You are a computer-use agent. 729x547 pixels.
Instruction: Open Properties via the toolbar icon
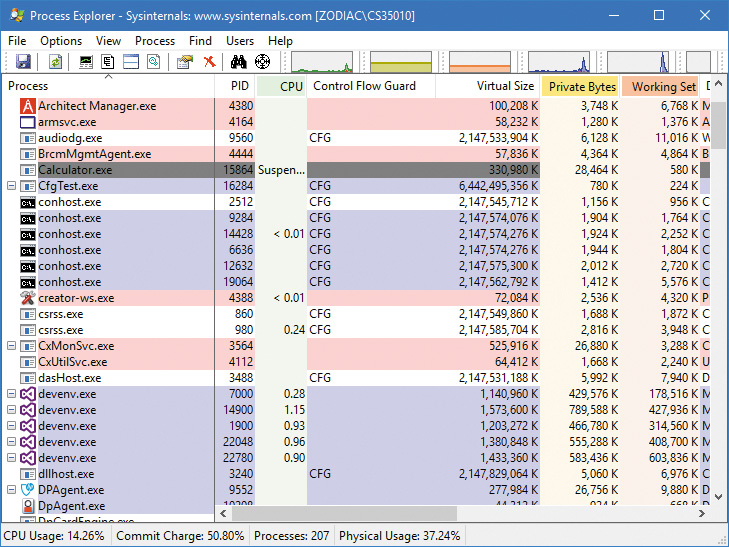point(184,62)
